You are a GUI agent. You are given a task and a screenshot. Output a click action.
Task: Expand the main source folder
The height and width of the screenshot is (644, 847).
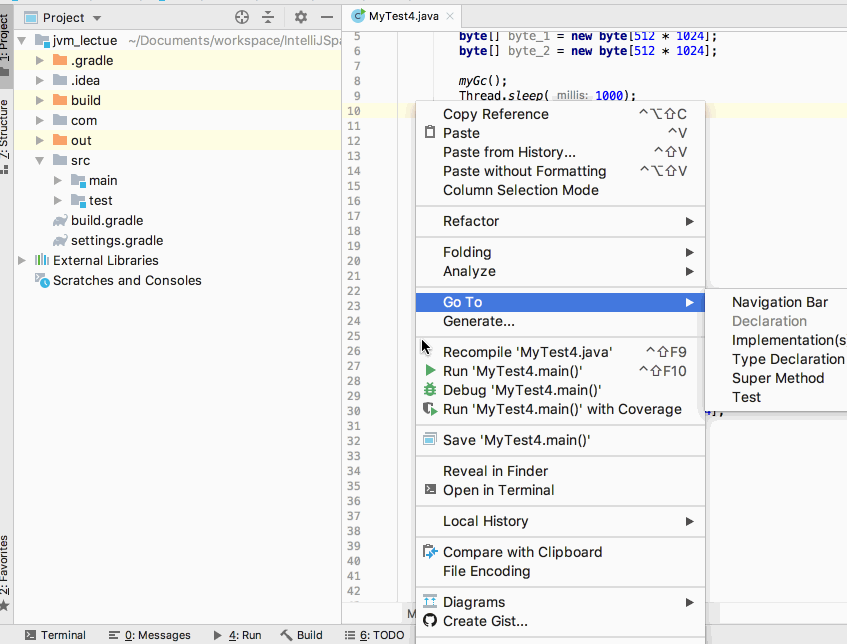click(58, 180)
